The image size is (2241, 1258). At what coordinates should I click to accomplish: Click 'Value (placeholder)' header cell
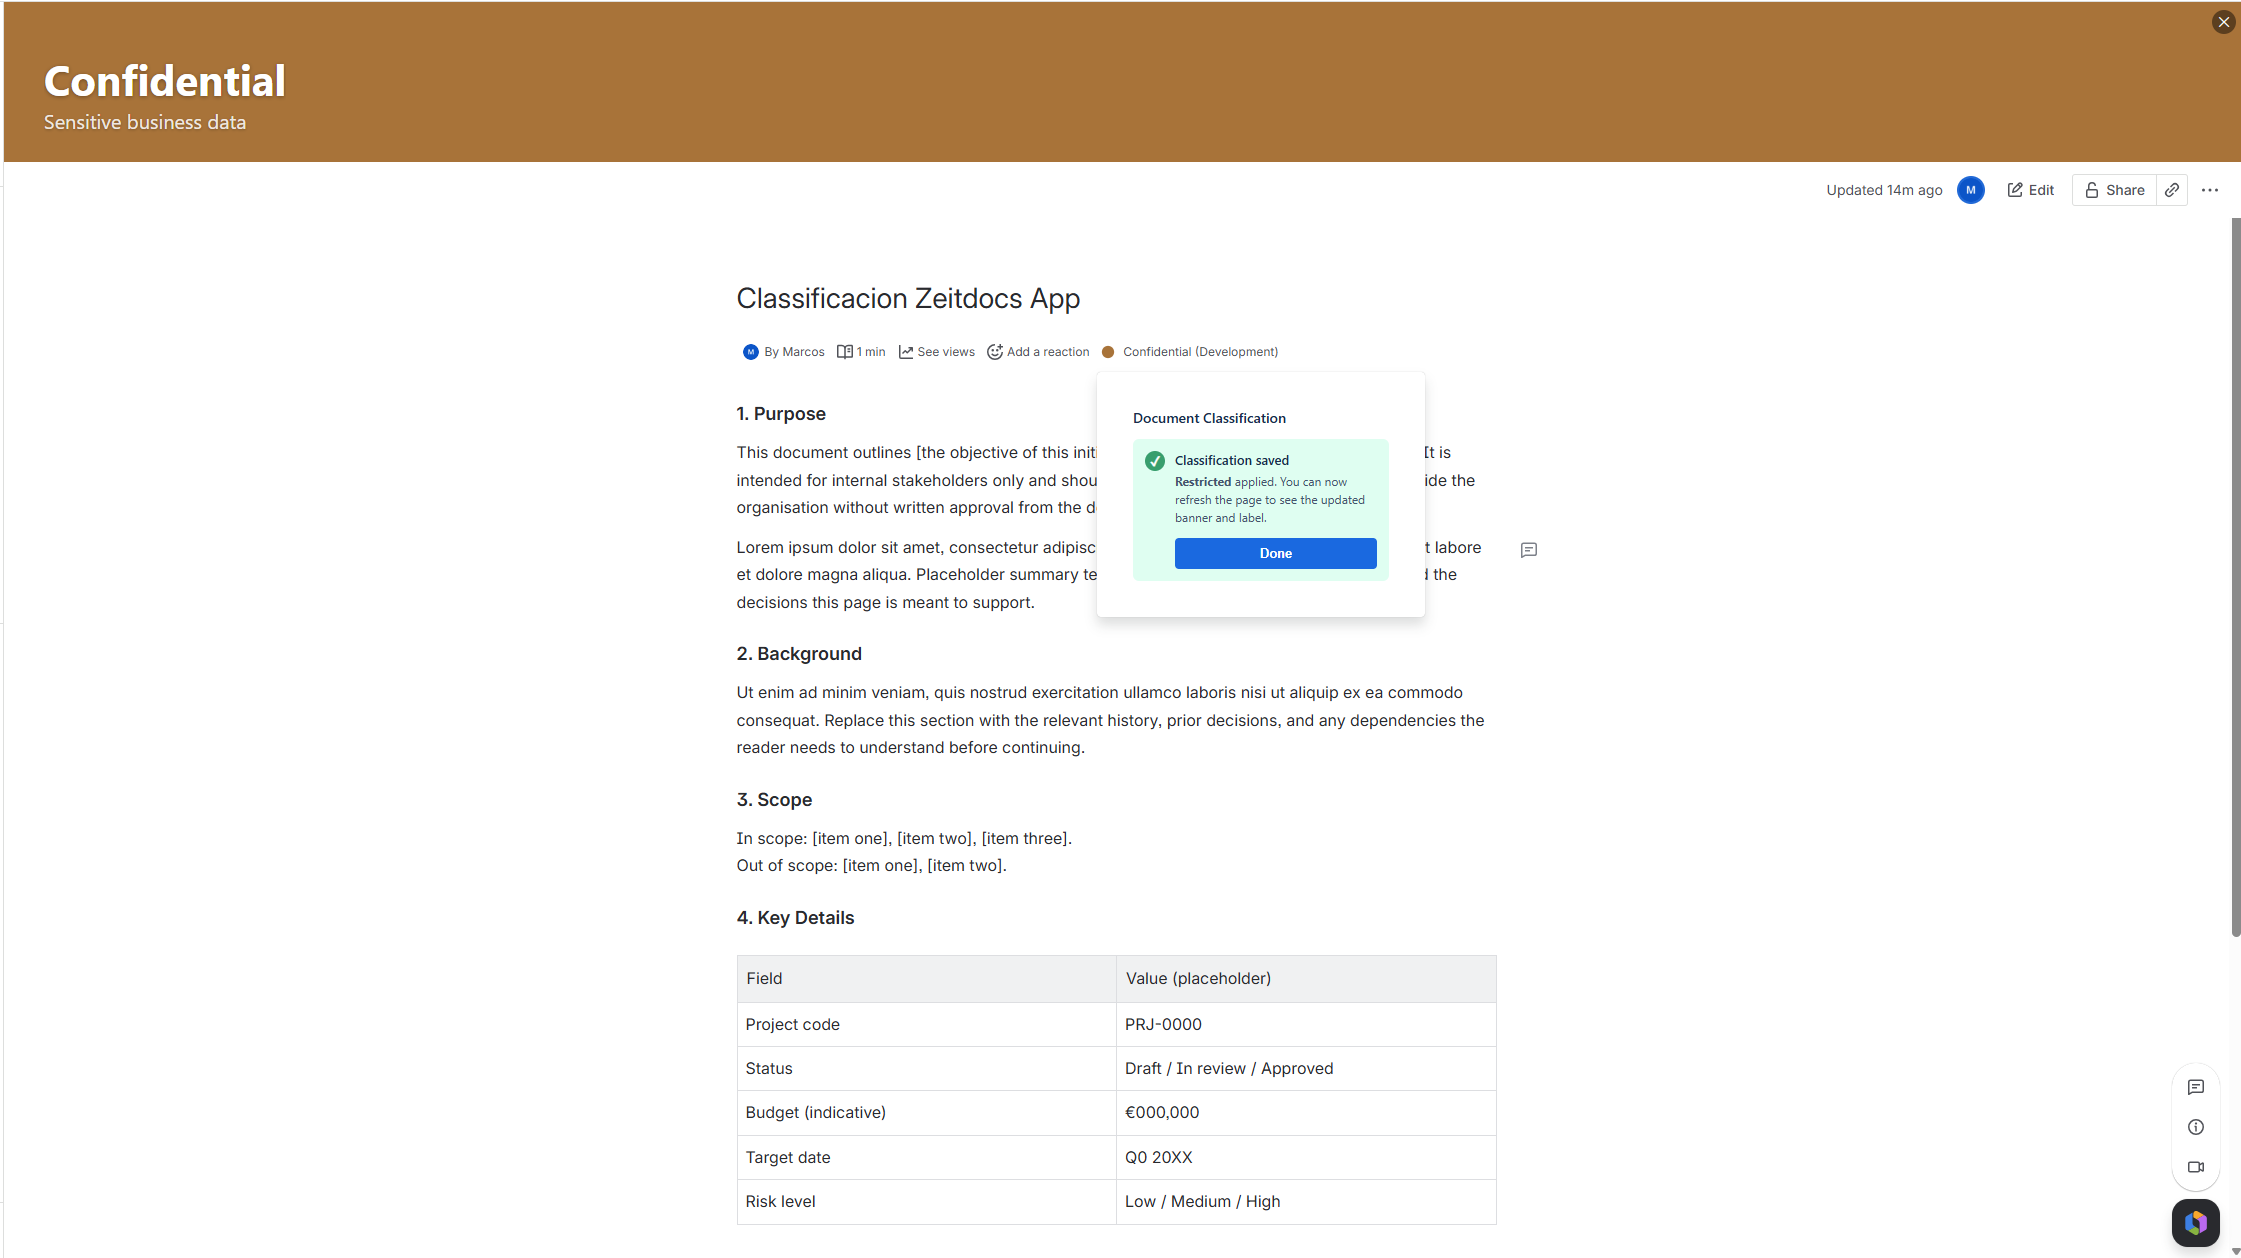point(1306,979)
